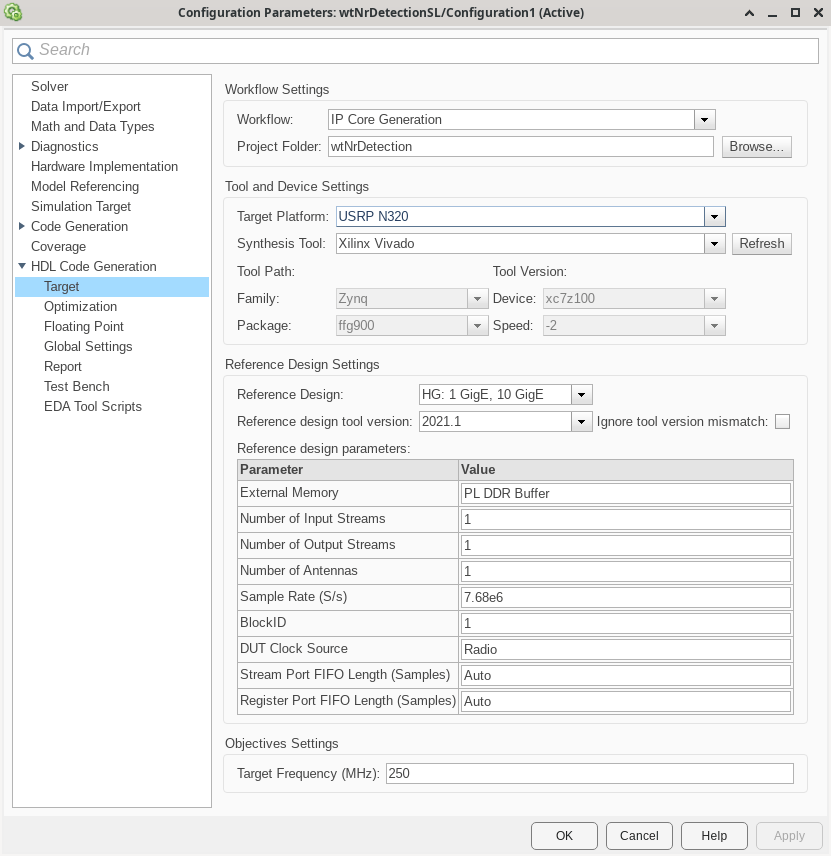
Task: Click the Help button
Action: 714,836
